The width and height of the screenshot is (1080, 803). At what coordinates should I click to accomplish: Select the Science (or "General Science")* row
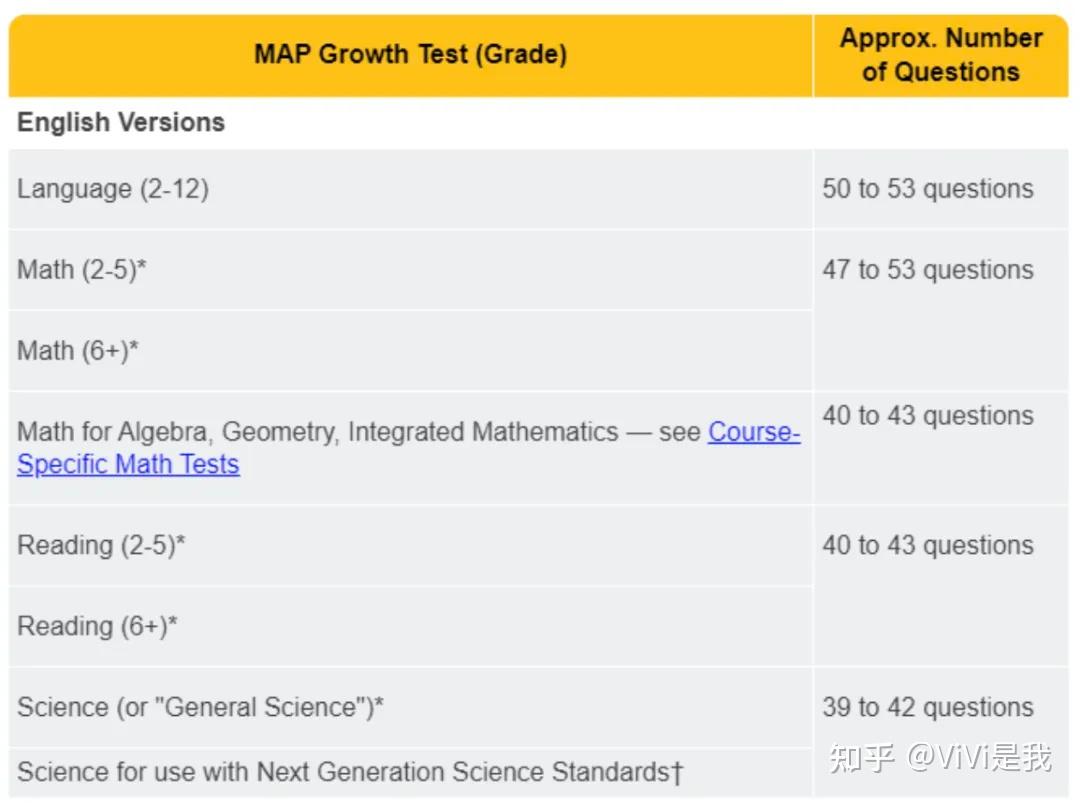201,708
